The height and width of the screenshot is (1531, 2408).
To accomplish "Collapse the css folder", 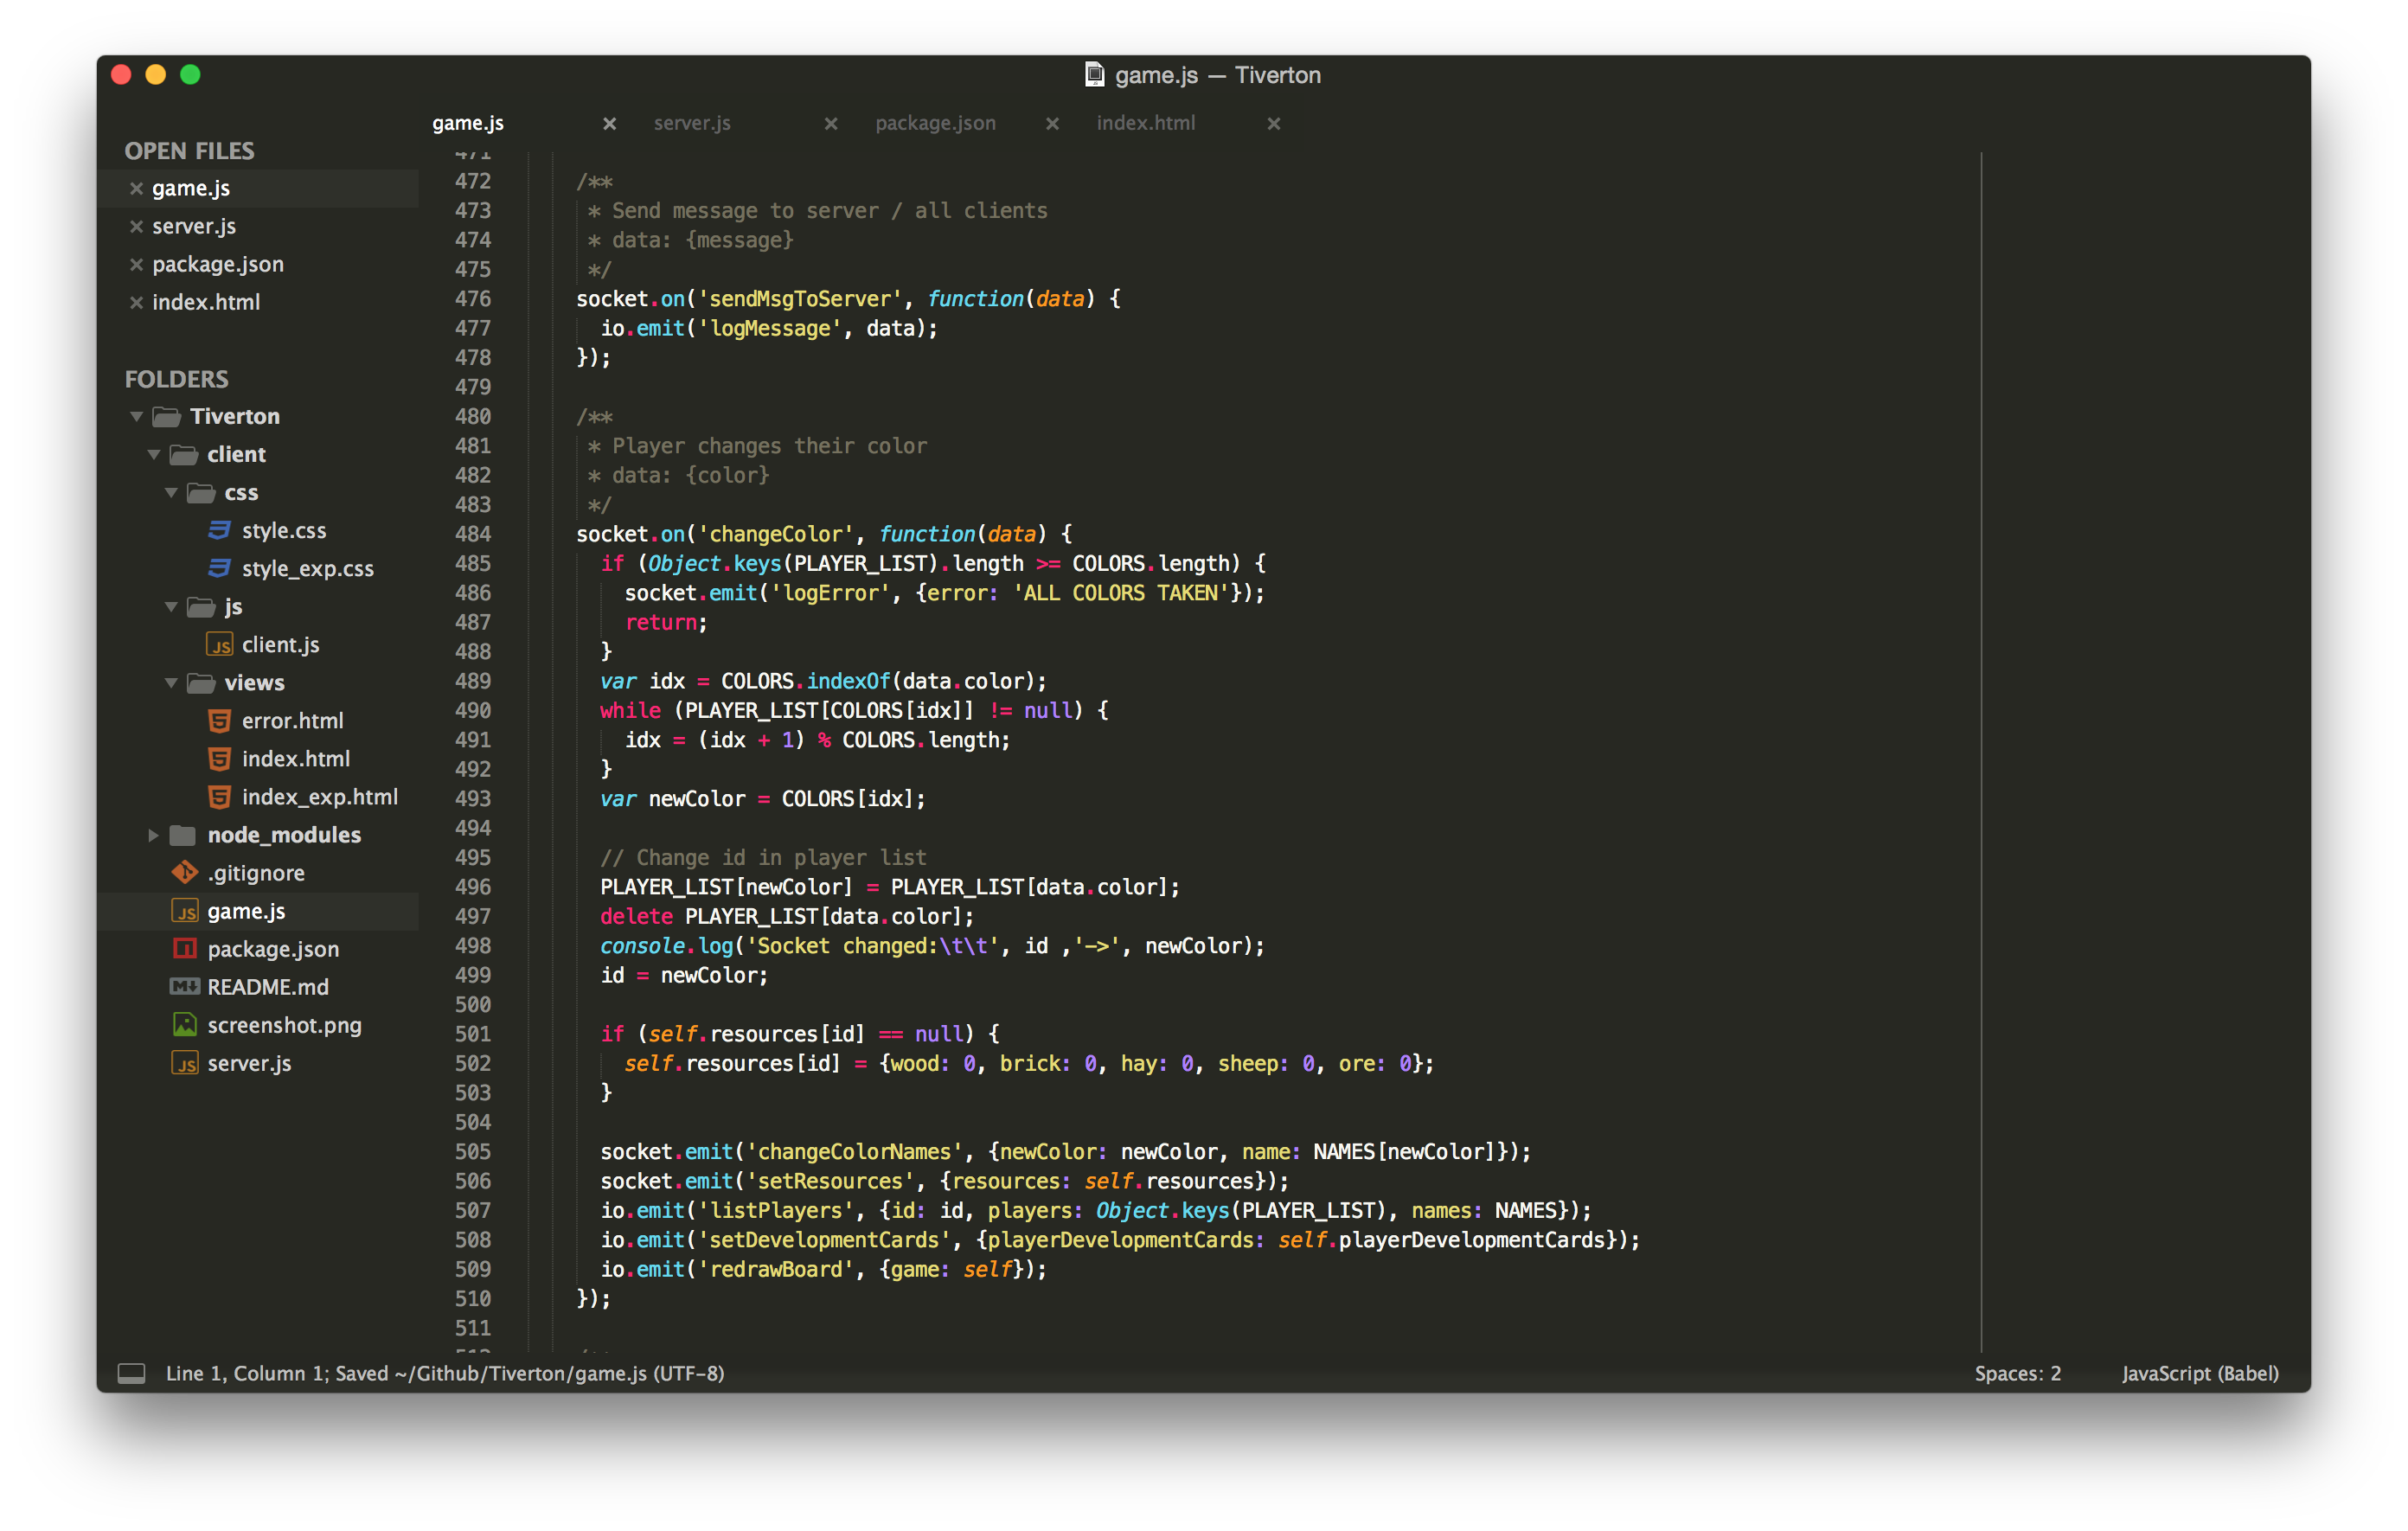I will pos(171,492).
